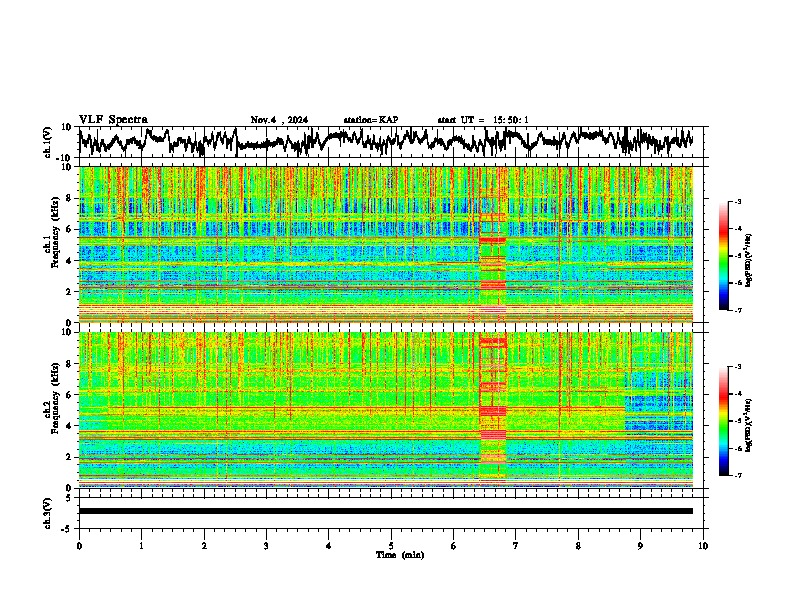The image size is (792, 612).
Task: Click the '-7' label on ch.2 color scale
Action: [x=738, y=476]
